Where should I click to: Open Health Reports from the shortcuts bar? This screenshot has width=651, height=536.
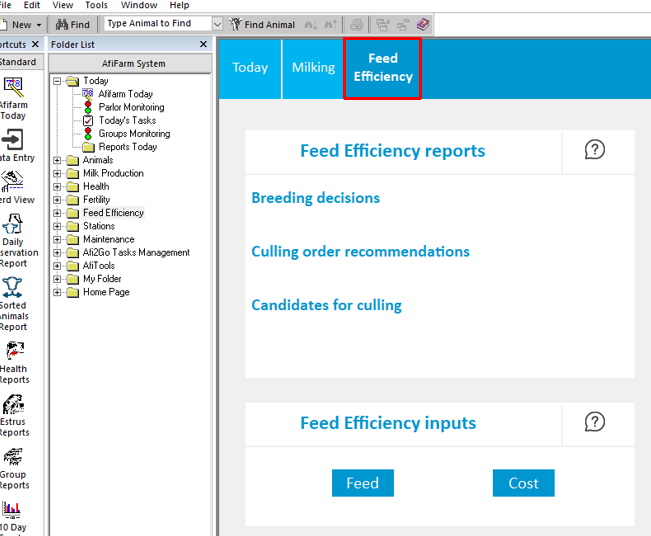[x=14, y=352]
